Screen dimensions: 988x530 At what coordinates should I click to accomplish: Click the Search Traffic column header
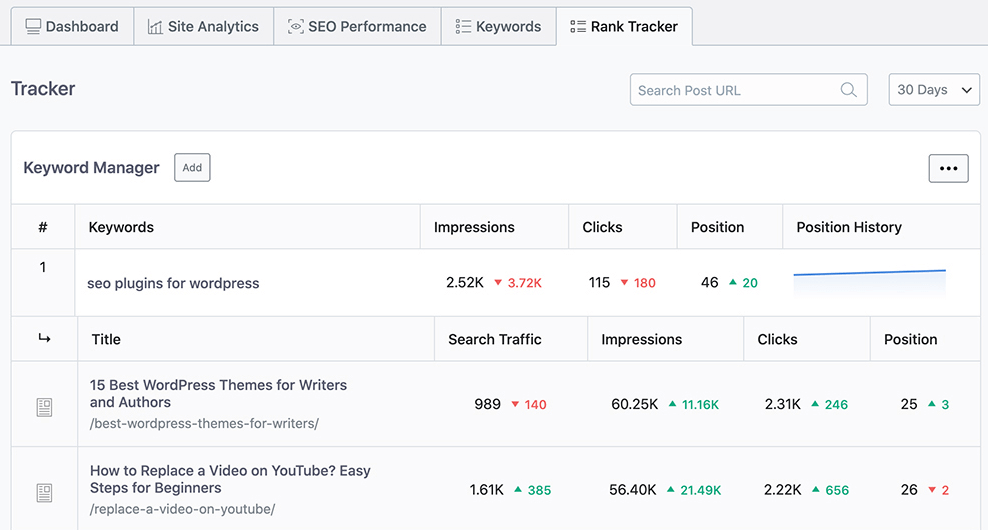click(495, 339)
